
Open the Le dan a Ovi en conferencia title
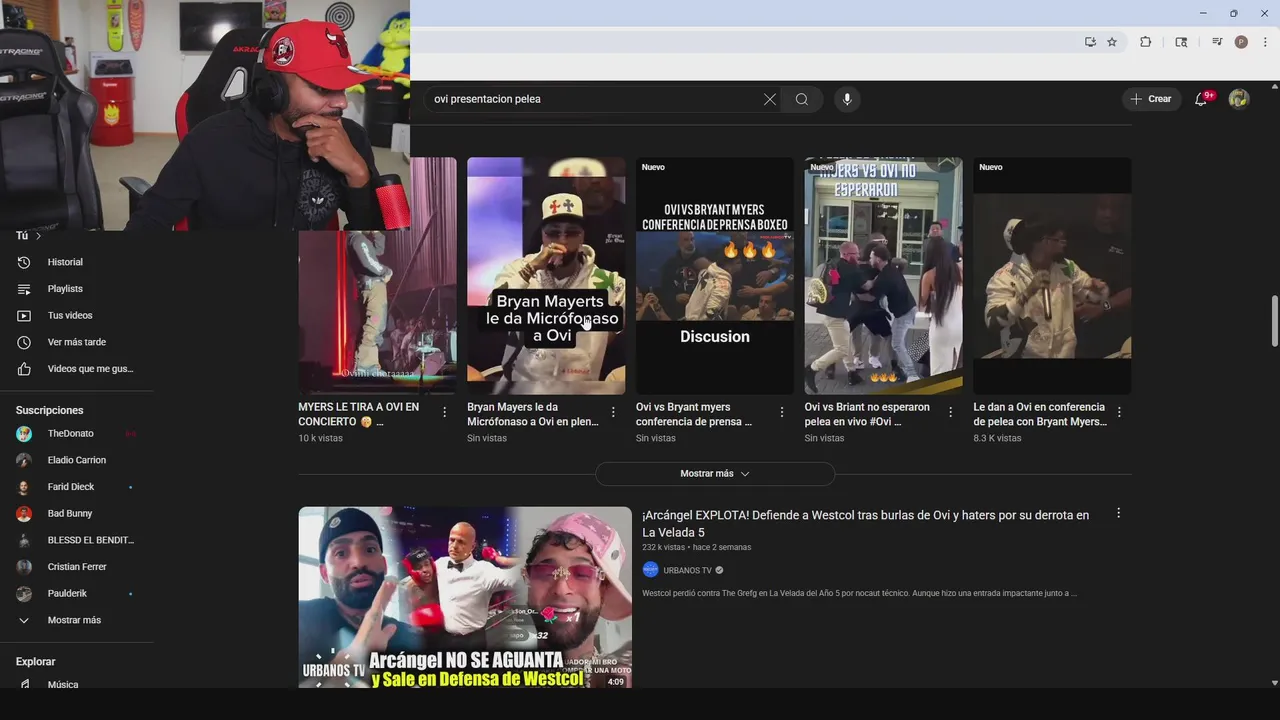pos(1040,414)
